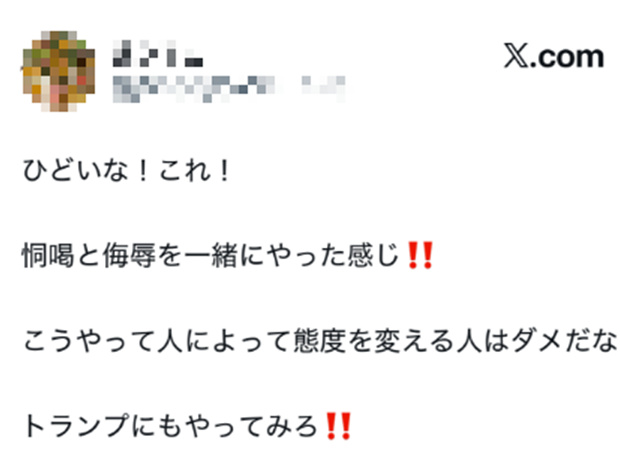
Task: Open the pixelated round profile avatar
Action: point(59,71)
